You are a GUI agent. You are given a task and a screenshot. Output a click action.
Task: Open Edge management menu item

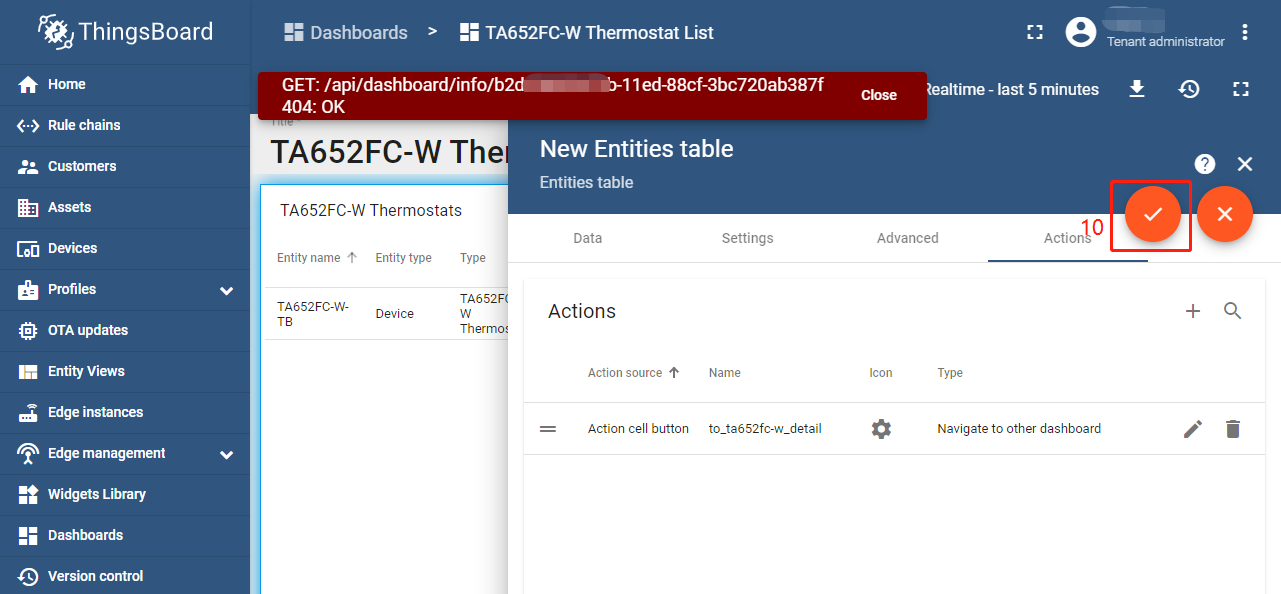pyautogui.click(x=125, y=453)
